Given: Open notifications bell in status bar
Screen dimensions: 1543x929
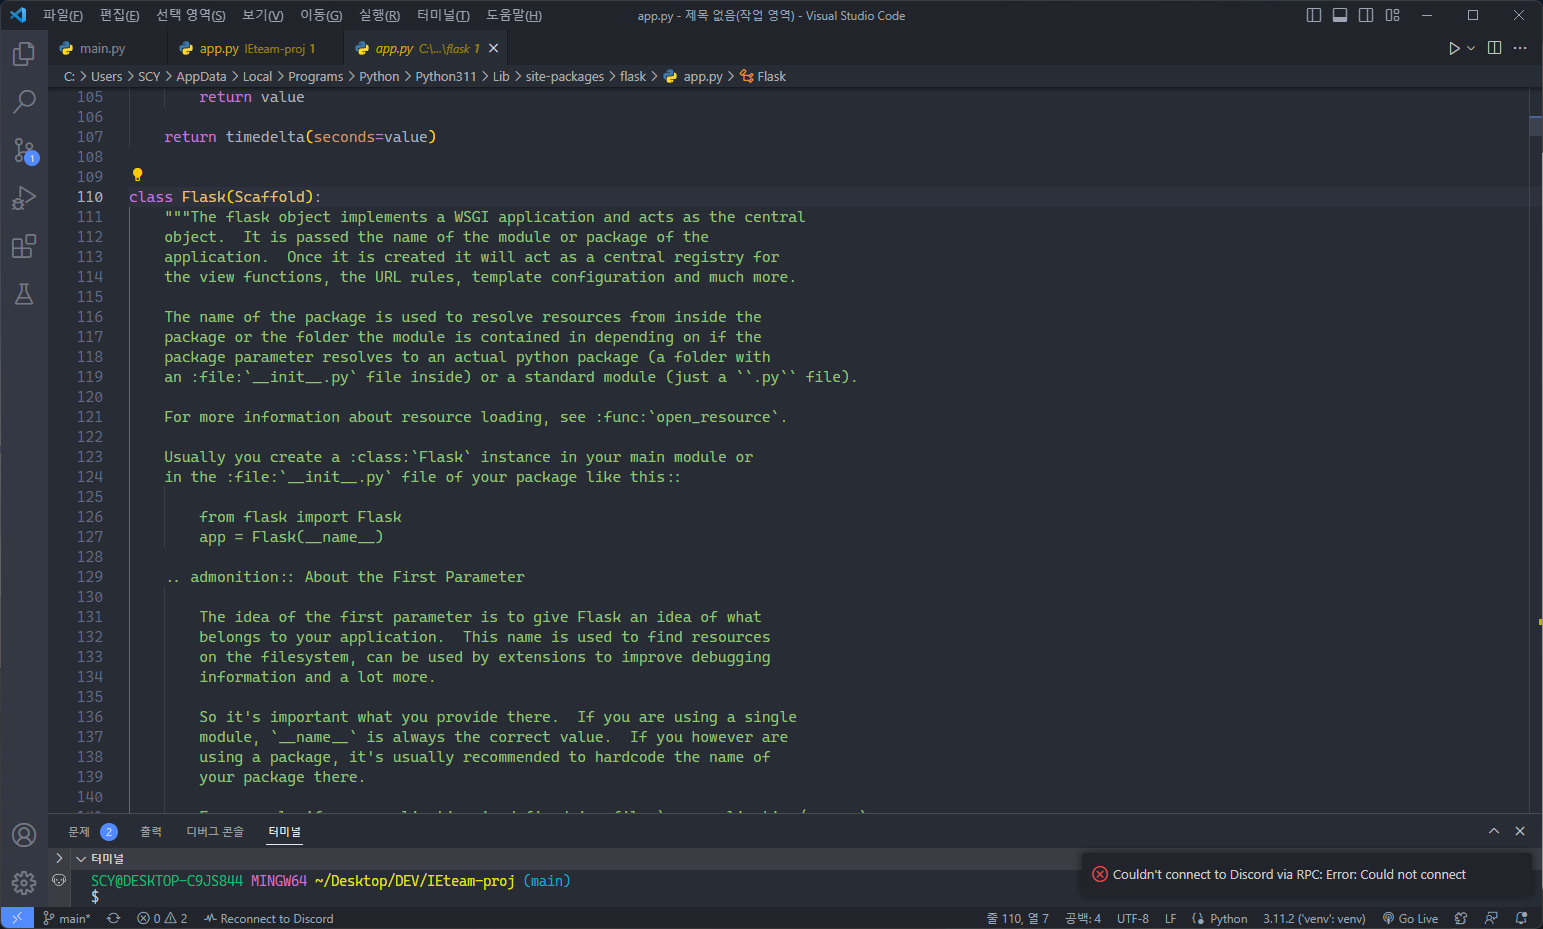Looking at the screenshot, I should (x=1521, y=918).
